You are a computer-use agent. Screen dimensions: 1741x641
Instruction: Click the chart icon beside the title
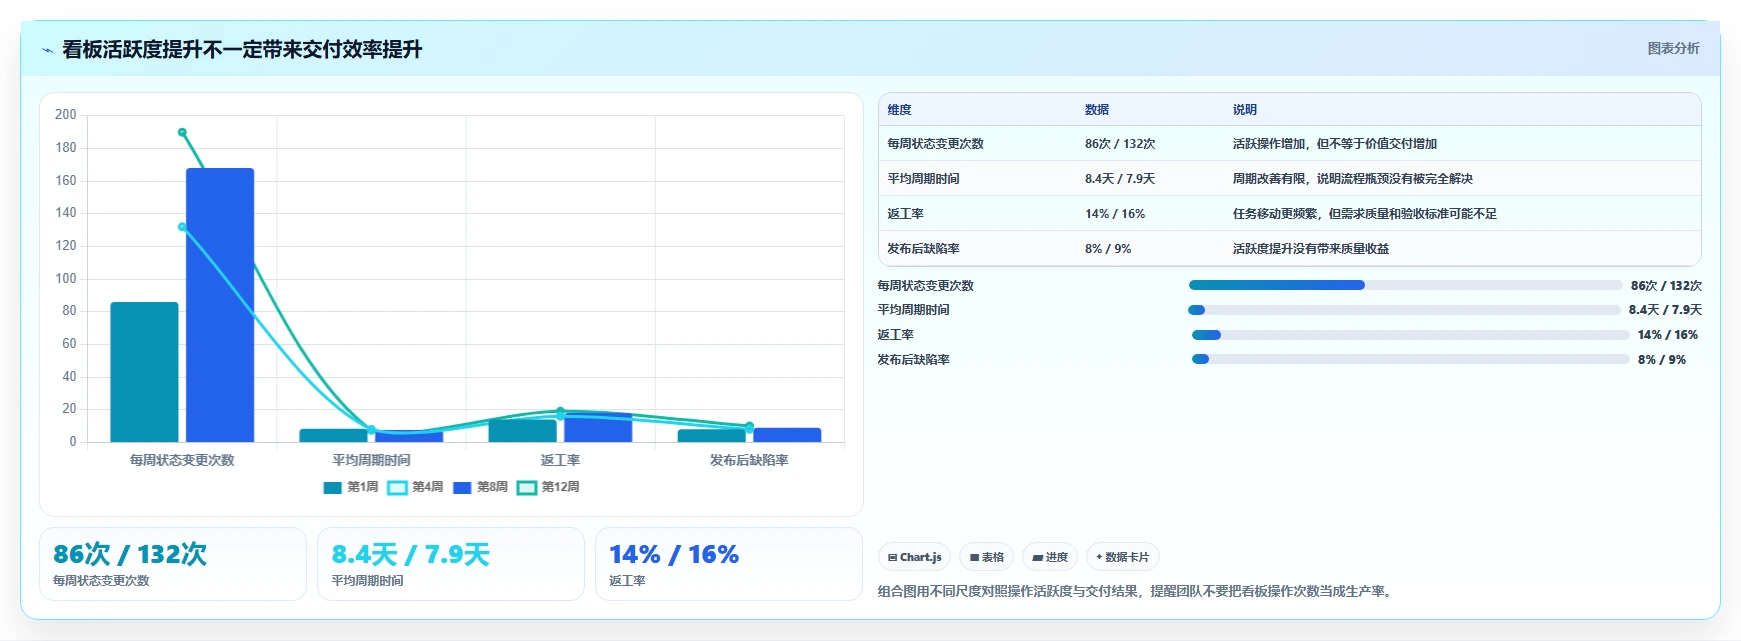[x=47, y=49]
